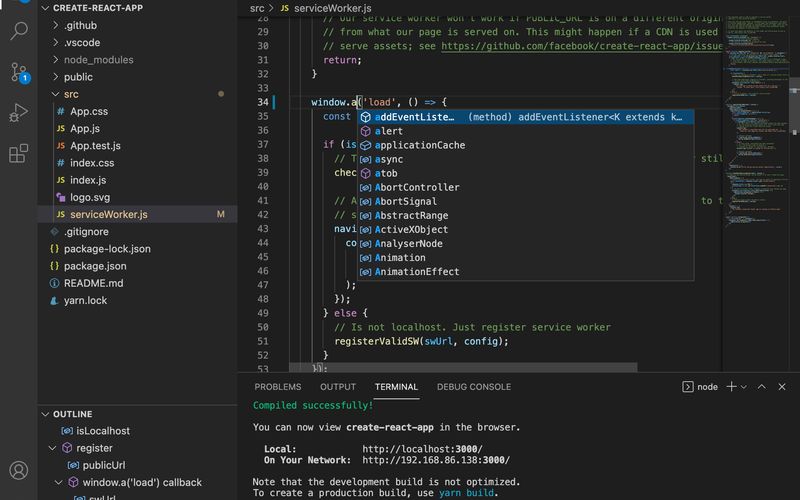Switch to the DEBUG CONSOLE tab

pyautogui.click(x=474, y=387)
